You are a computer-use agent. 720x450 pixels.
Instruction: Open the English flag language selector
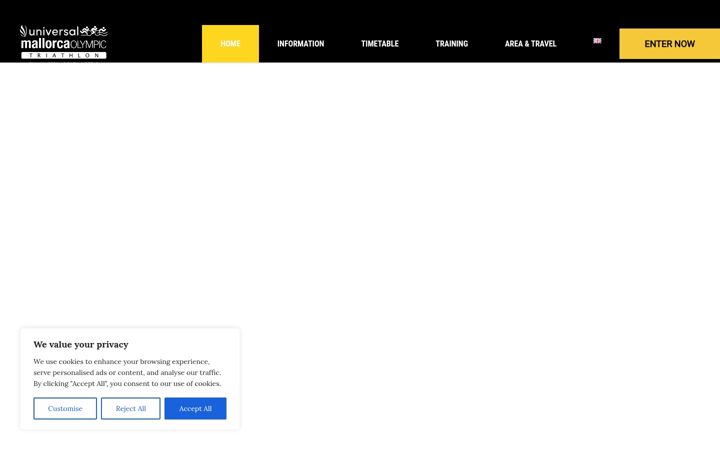click(597, 41)
